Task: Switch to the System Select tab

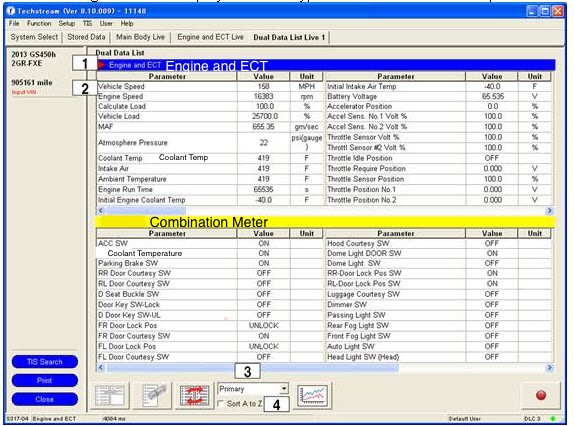Action: click(x=34, y=37)
